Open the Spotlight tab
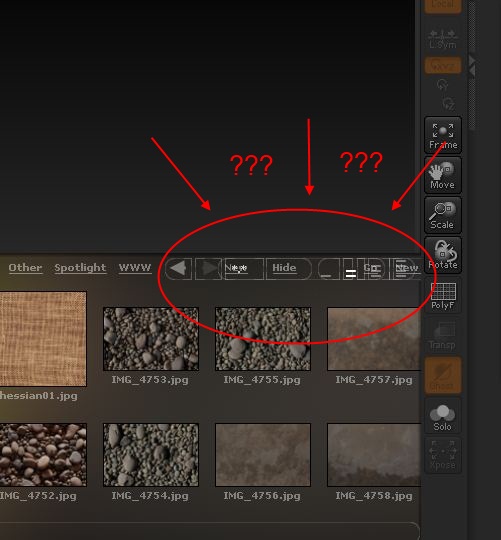The width and height of the screenshot is (501, 540). tap(80, 268)
